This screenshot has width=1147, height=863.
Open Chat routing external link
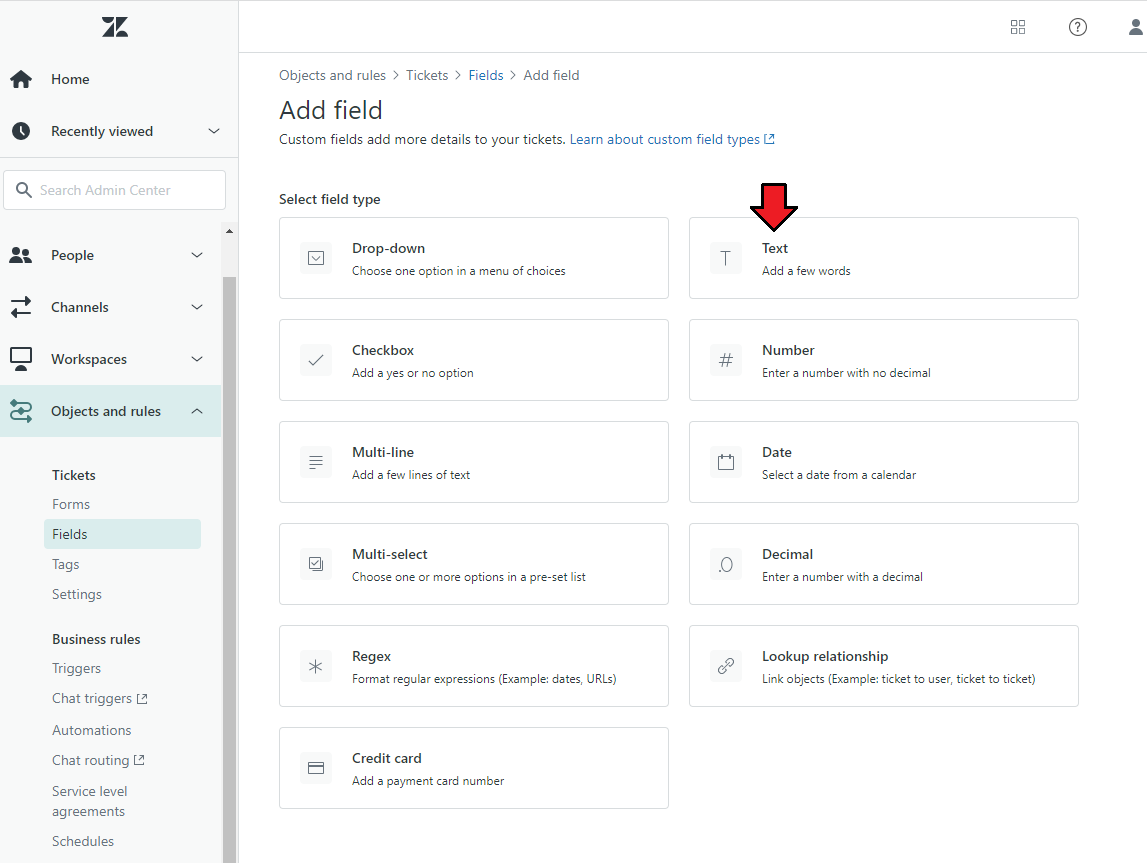[98, 761]
